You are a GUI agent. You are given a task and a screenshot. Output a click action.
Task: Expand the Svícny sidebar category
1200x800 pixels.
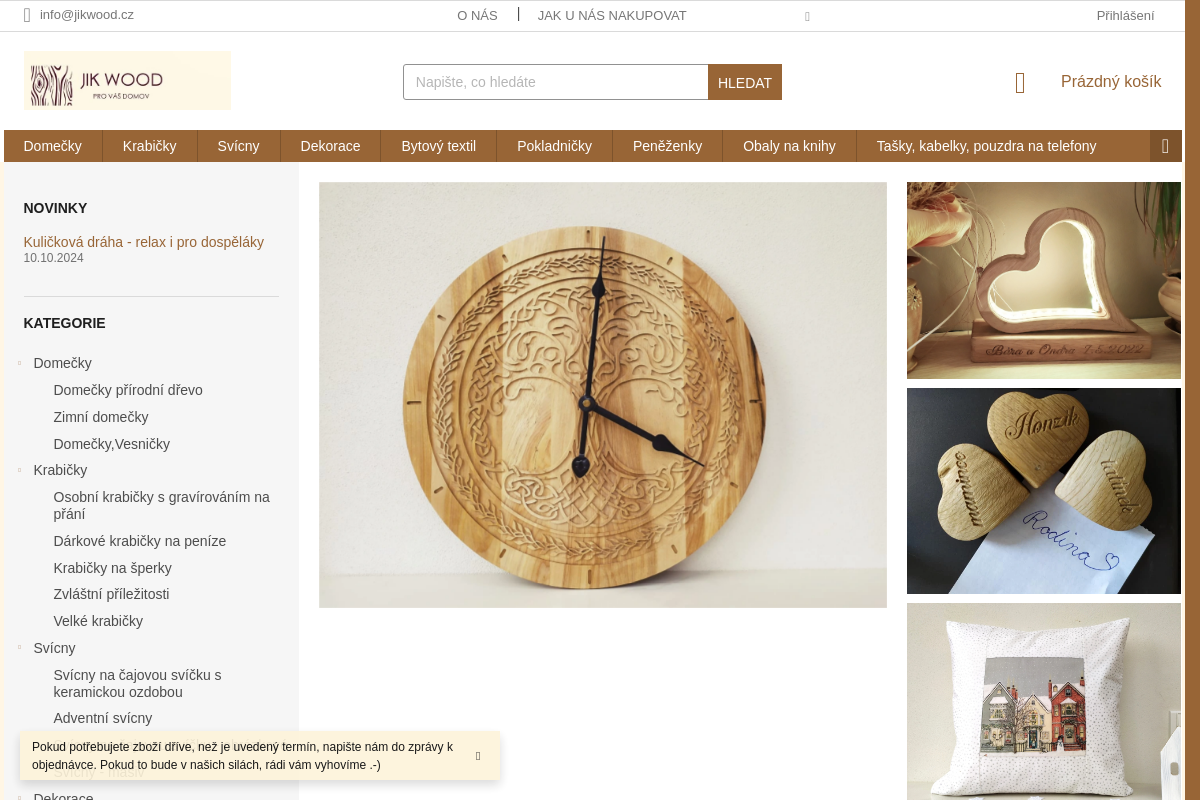20,648
